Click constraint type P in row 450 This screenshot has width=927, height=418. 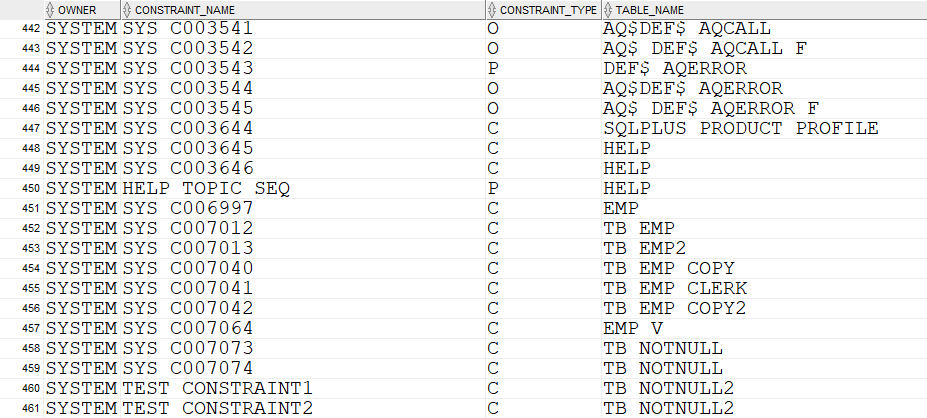[x=493, y=189]
